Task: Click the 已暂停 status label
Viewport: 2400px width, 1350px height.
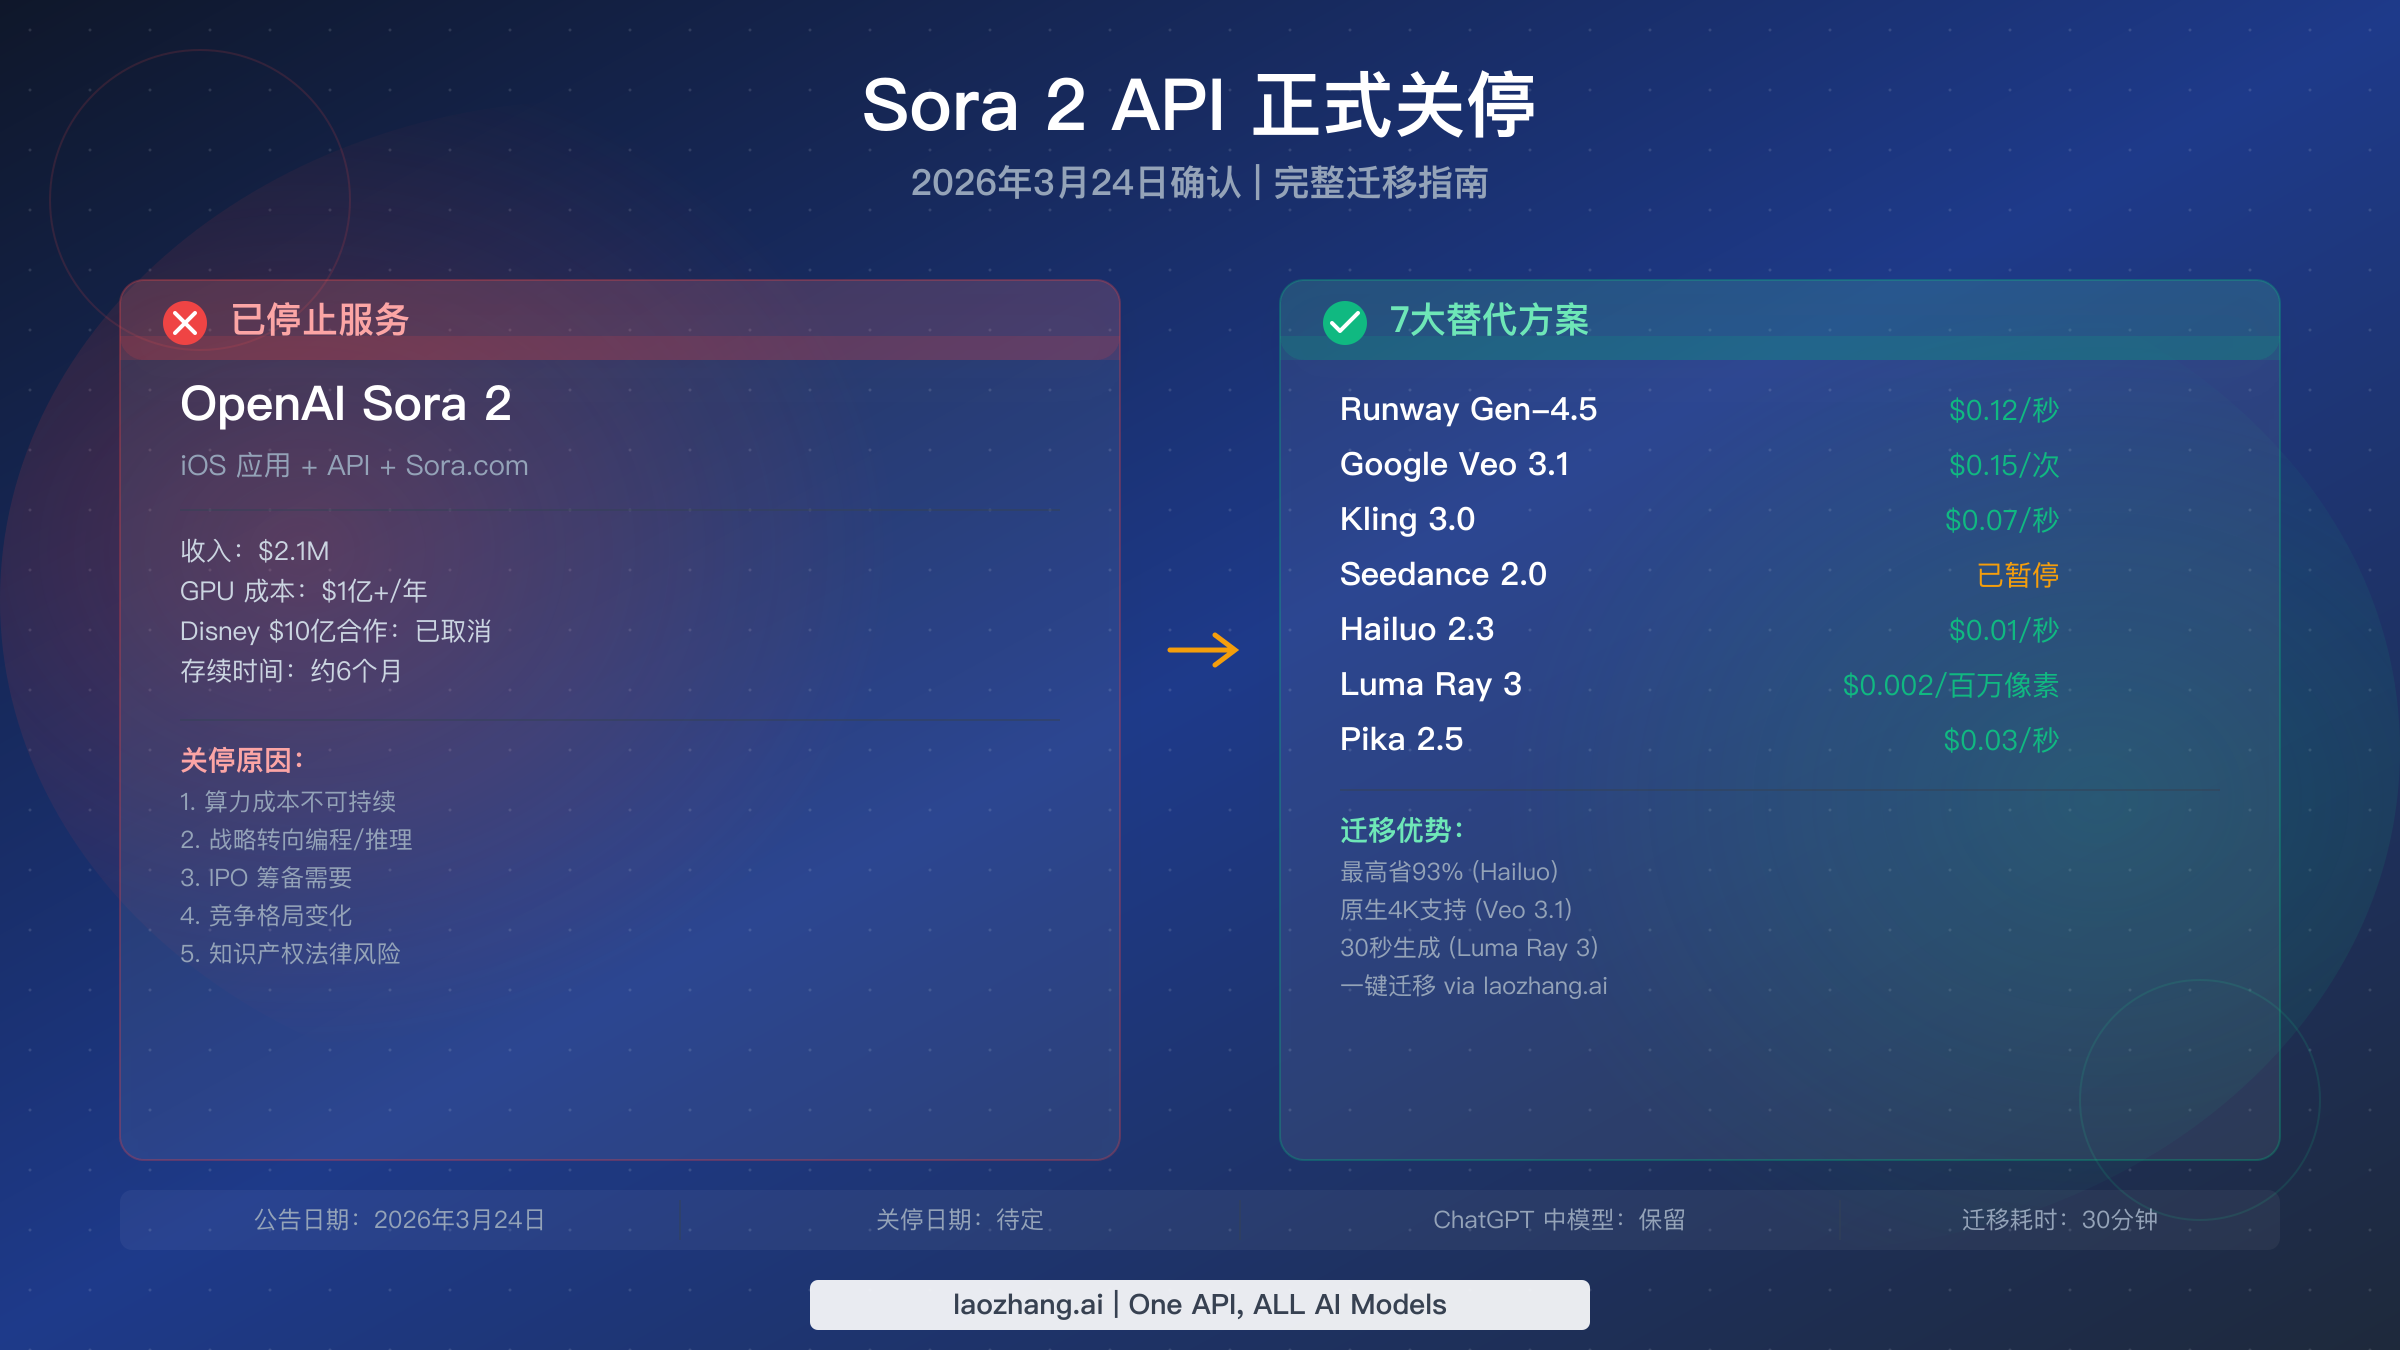Action: (x=2017, y=575)
